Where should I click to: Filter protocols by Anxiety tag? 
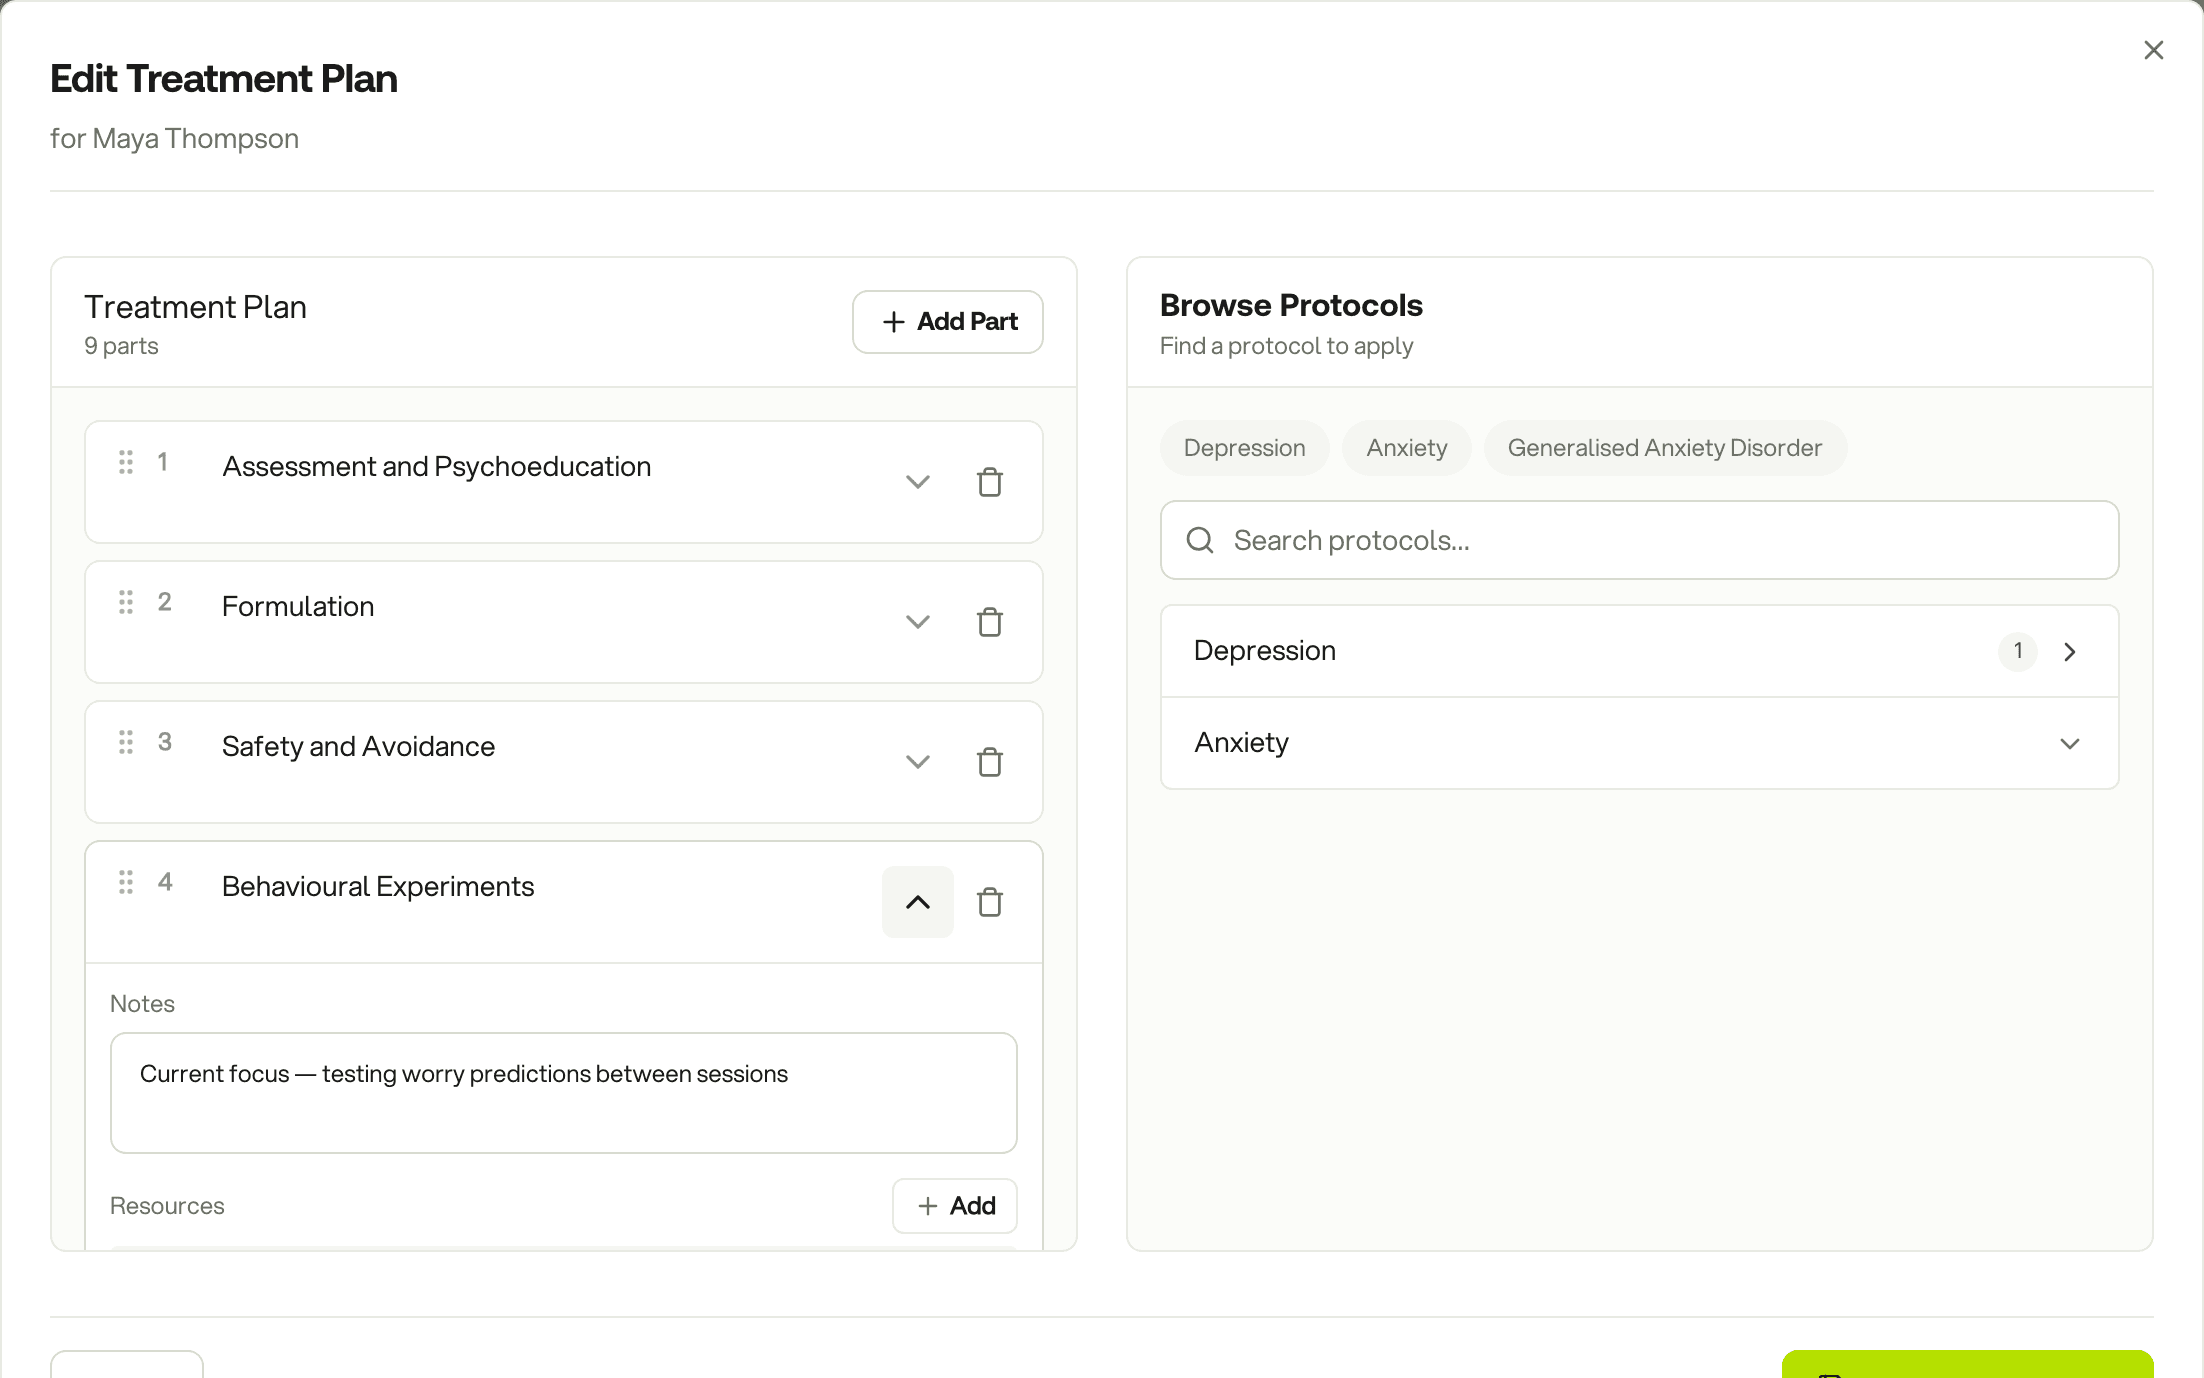(x=1406, y=448)
